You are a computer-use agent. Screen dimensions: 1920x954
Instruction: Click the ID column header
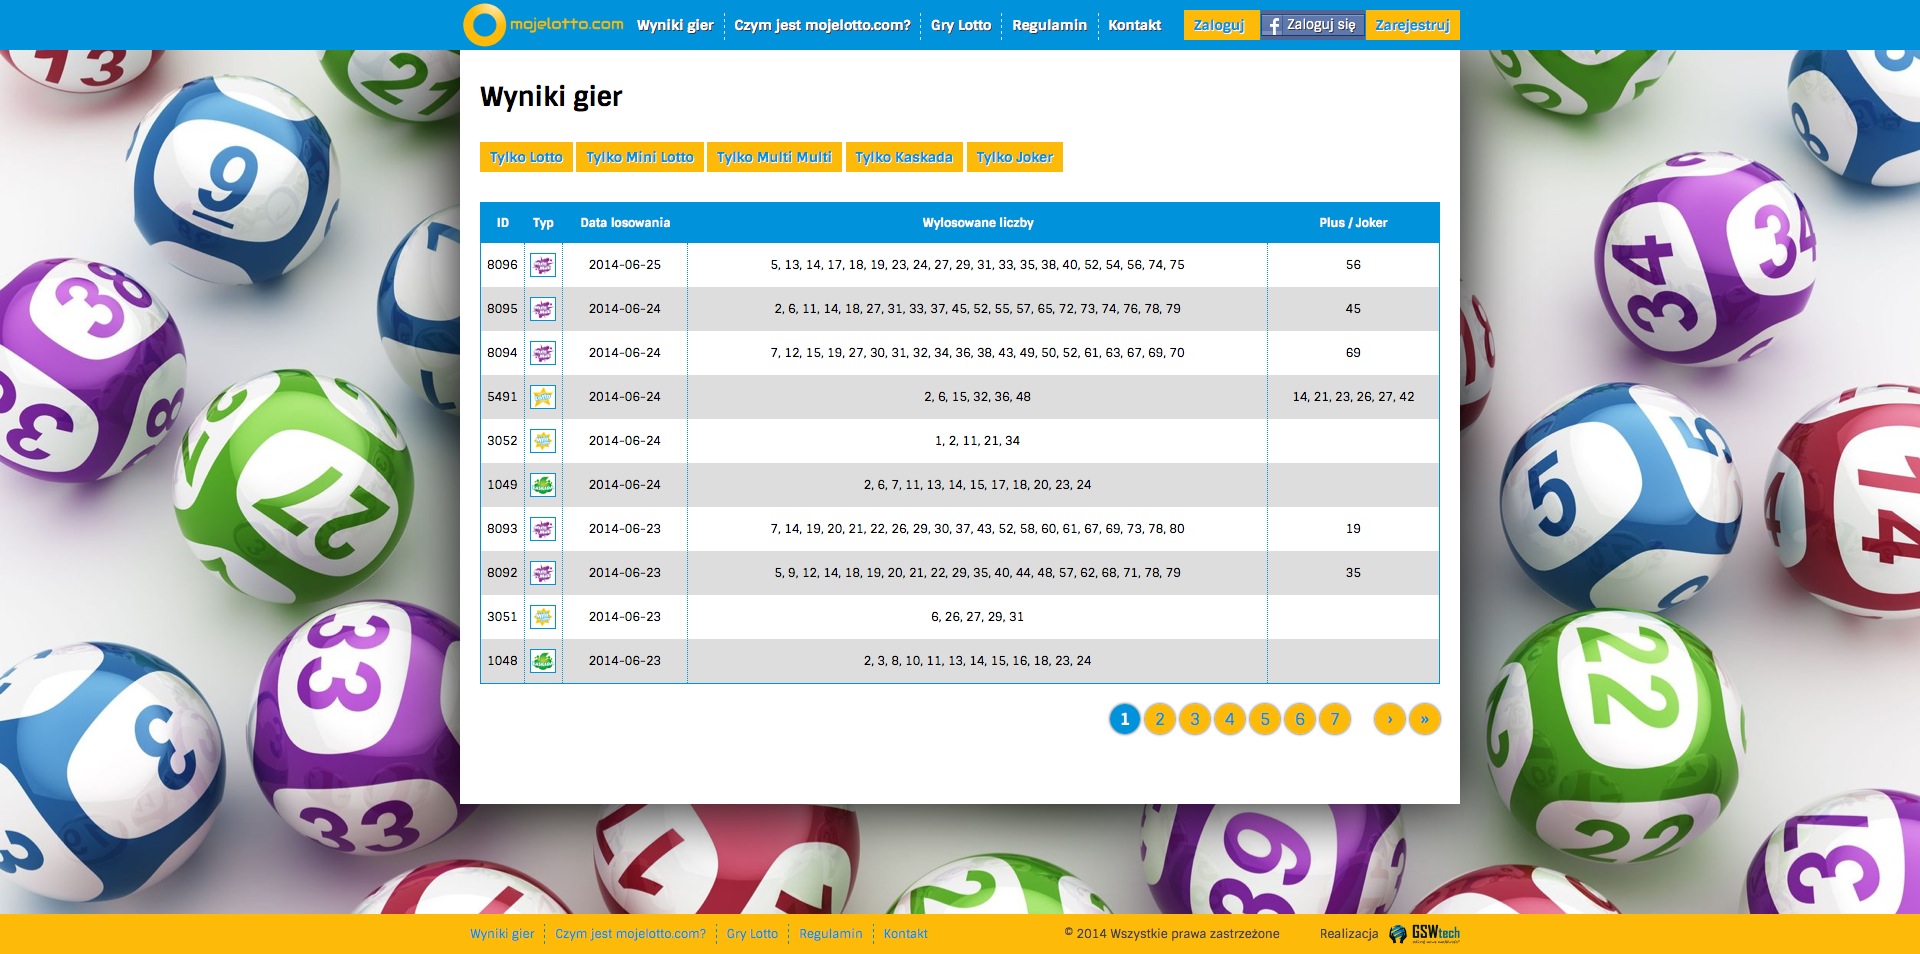503,223
